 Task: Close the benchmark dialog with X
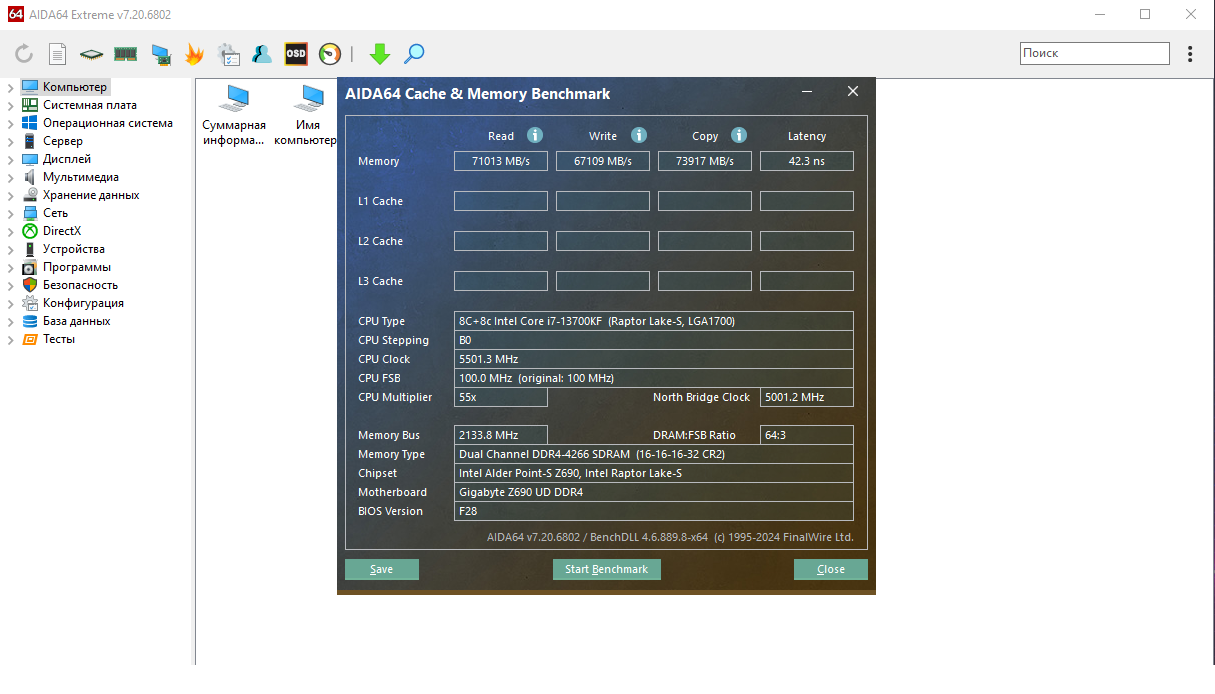click(853, 91)
